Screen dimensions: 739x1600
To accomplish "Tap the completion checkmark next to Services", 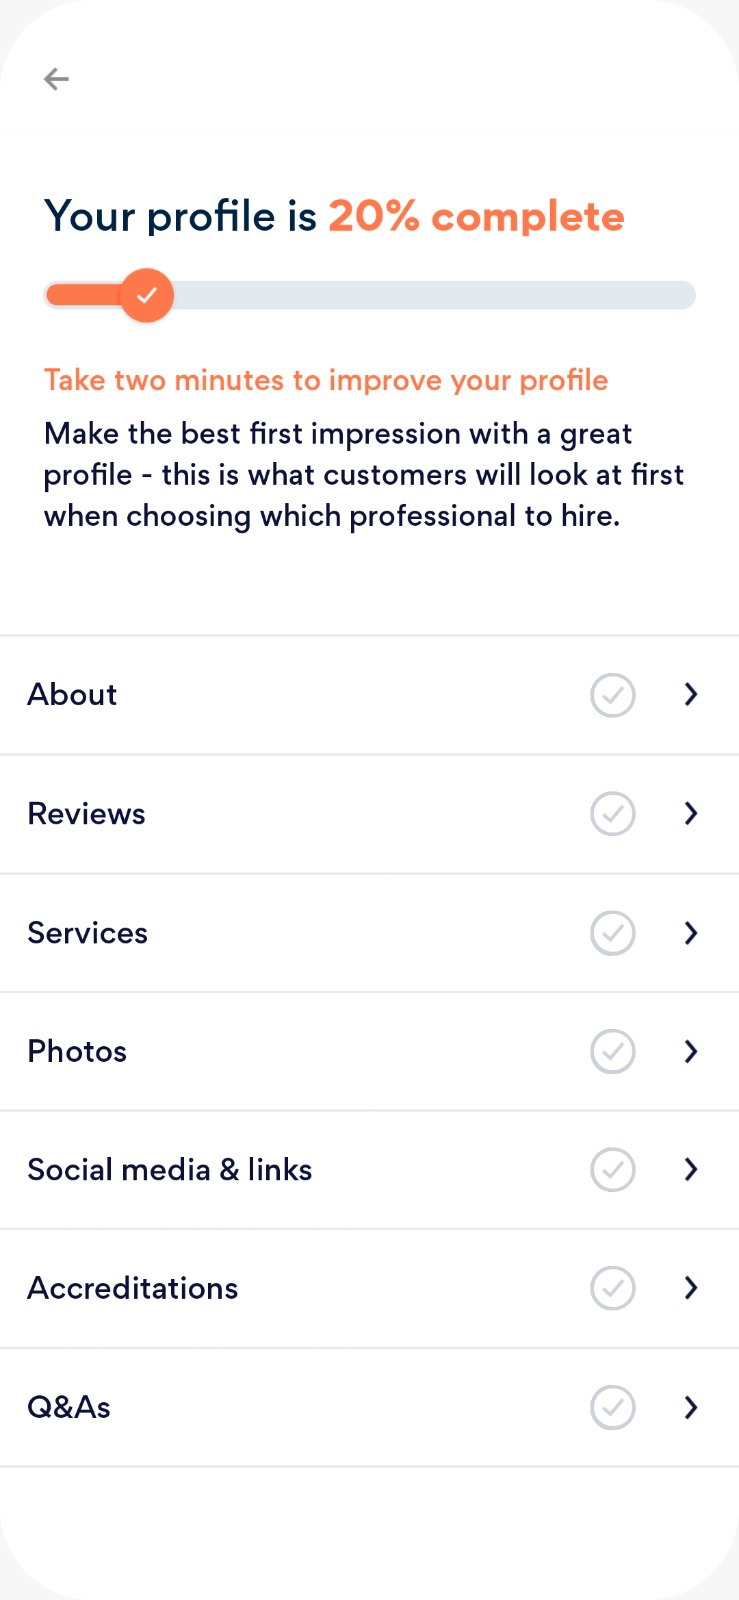I will tap(613, 933).
